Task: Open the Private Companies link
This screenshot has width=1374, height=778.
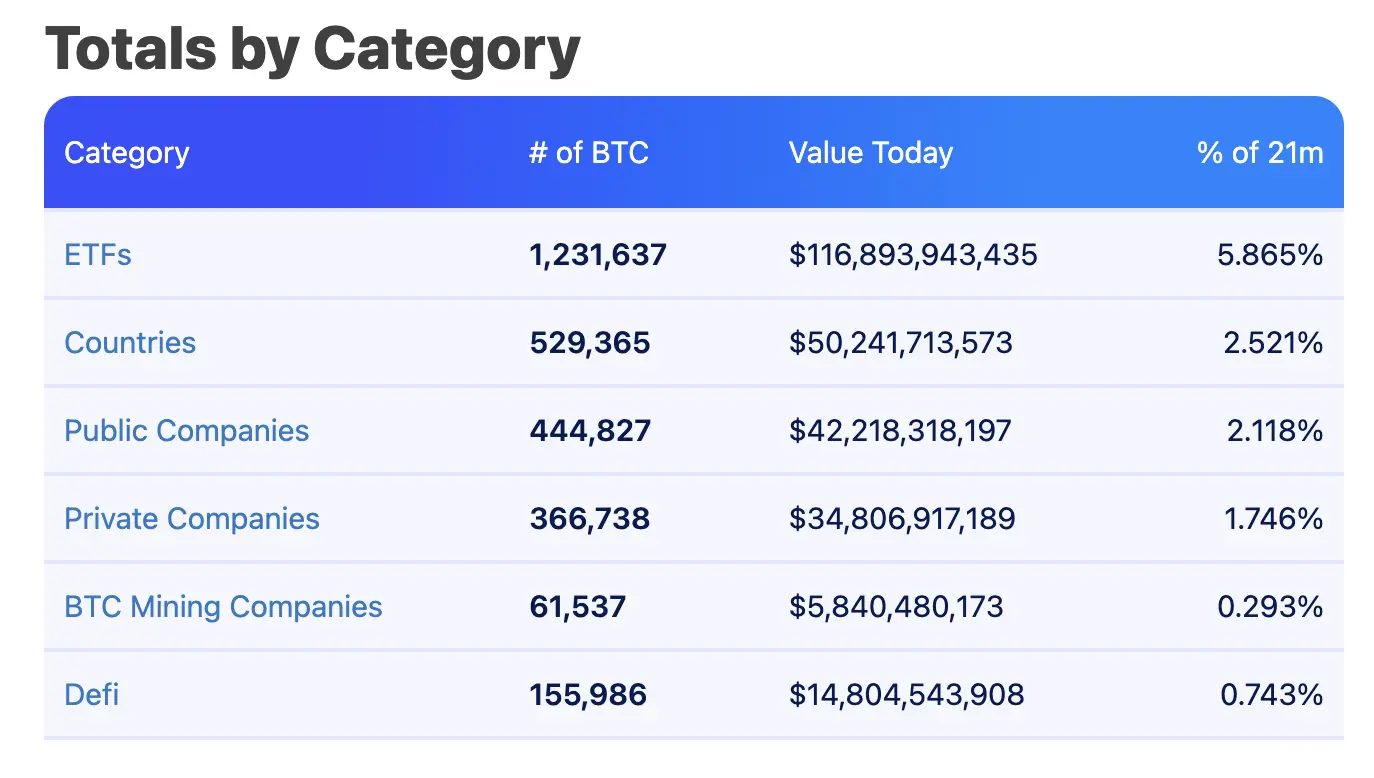Action: [x=192, y=519]
